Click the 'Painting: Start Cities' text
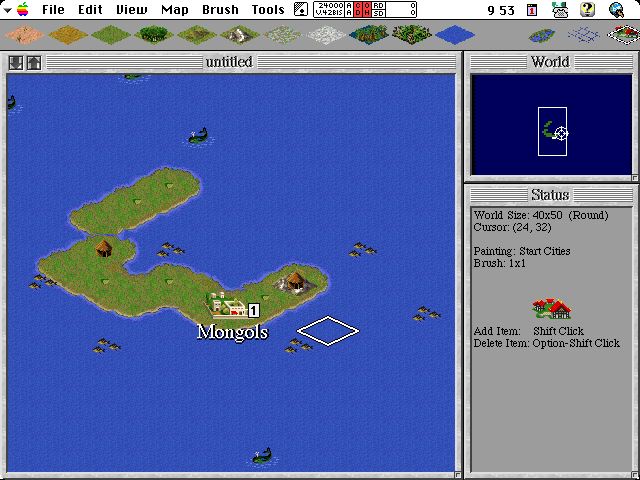 [522, 251]
